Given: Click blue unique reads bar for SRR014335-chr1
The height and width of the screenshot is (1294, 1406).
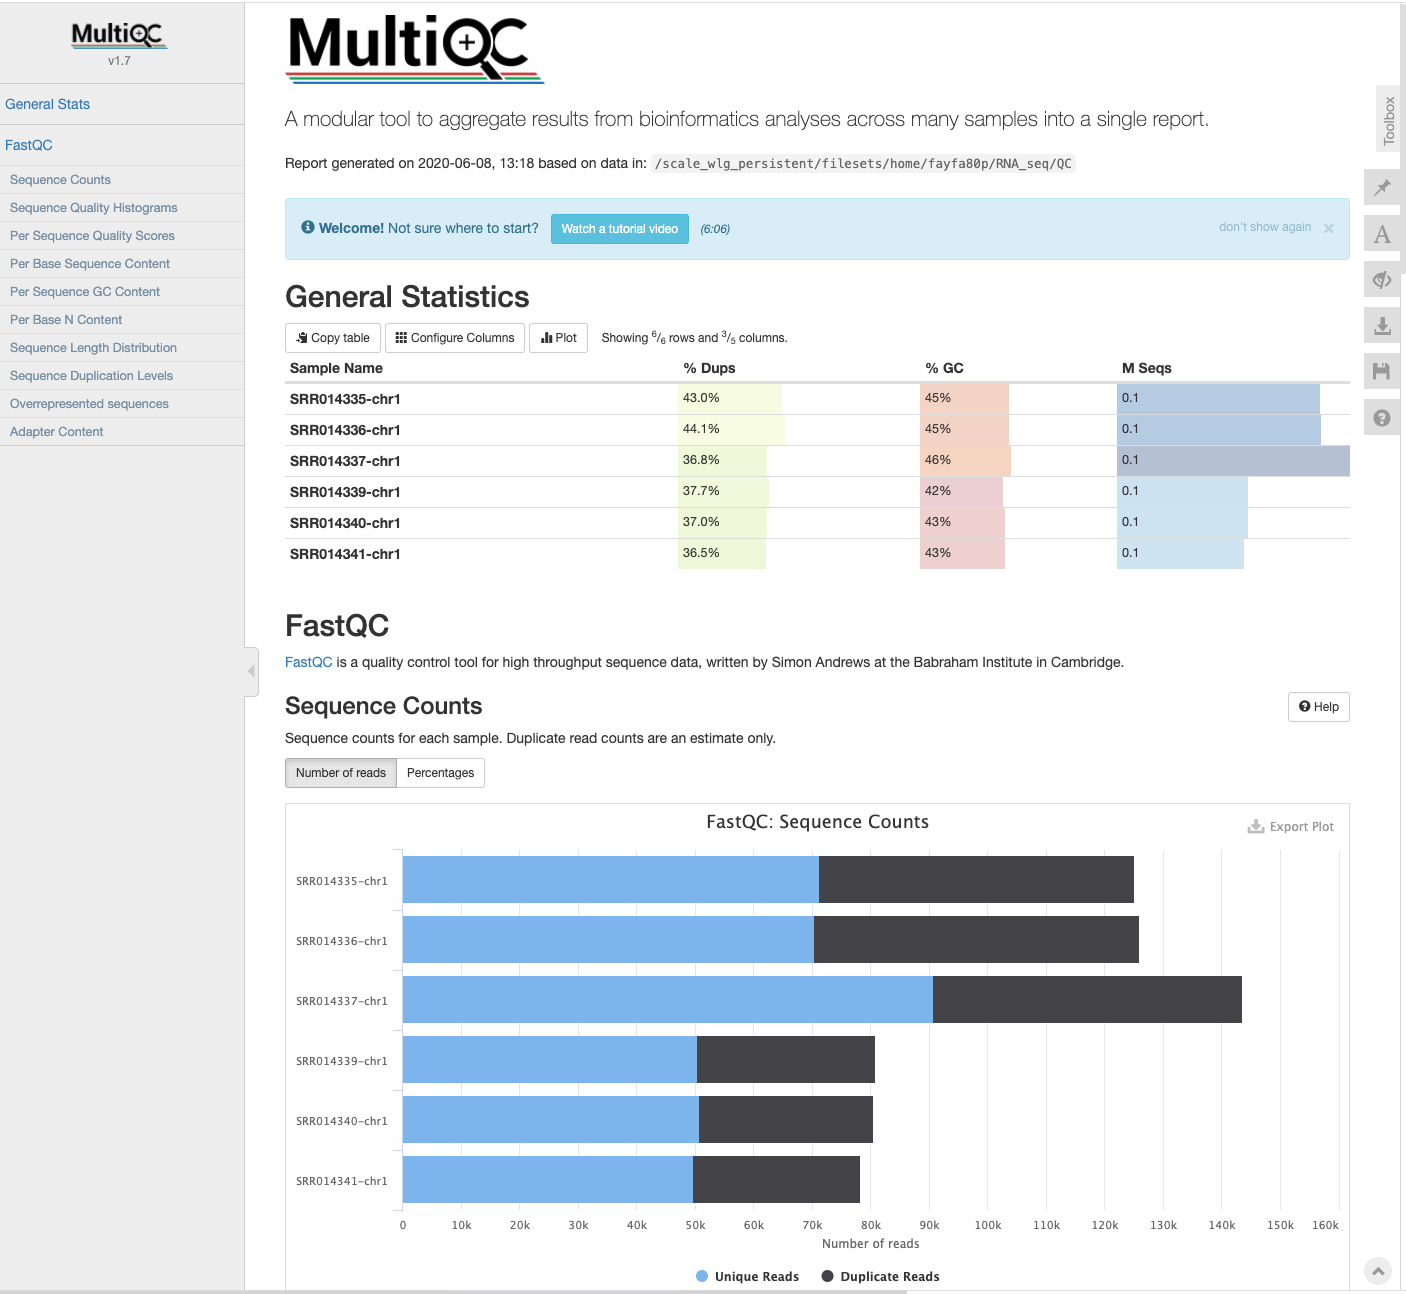Looking at the screenshot, I should 610,880.
